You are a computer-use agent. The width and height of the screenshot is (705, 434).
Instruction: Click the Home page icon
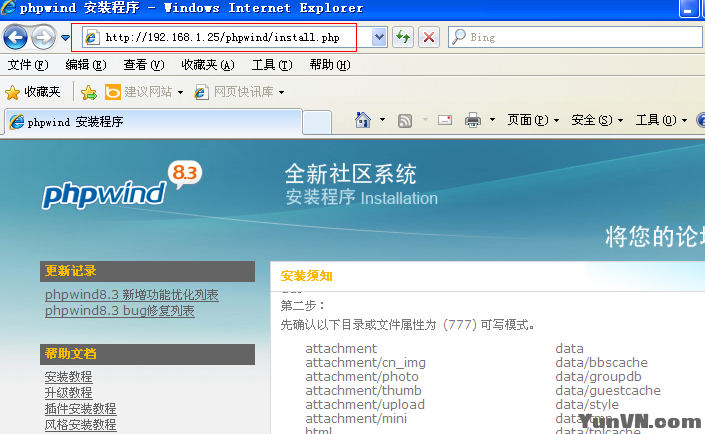363,120
